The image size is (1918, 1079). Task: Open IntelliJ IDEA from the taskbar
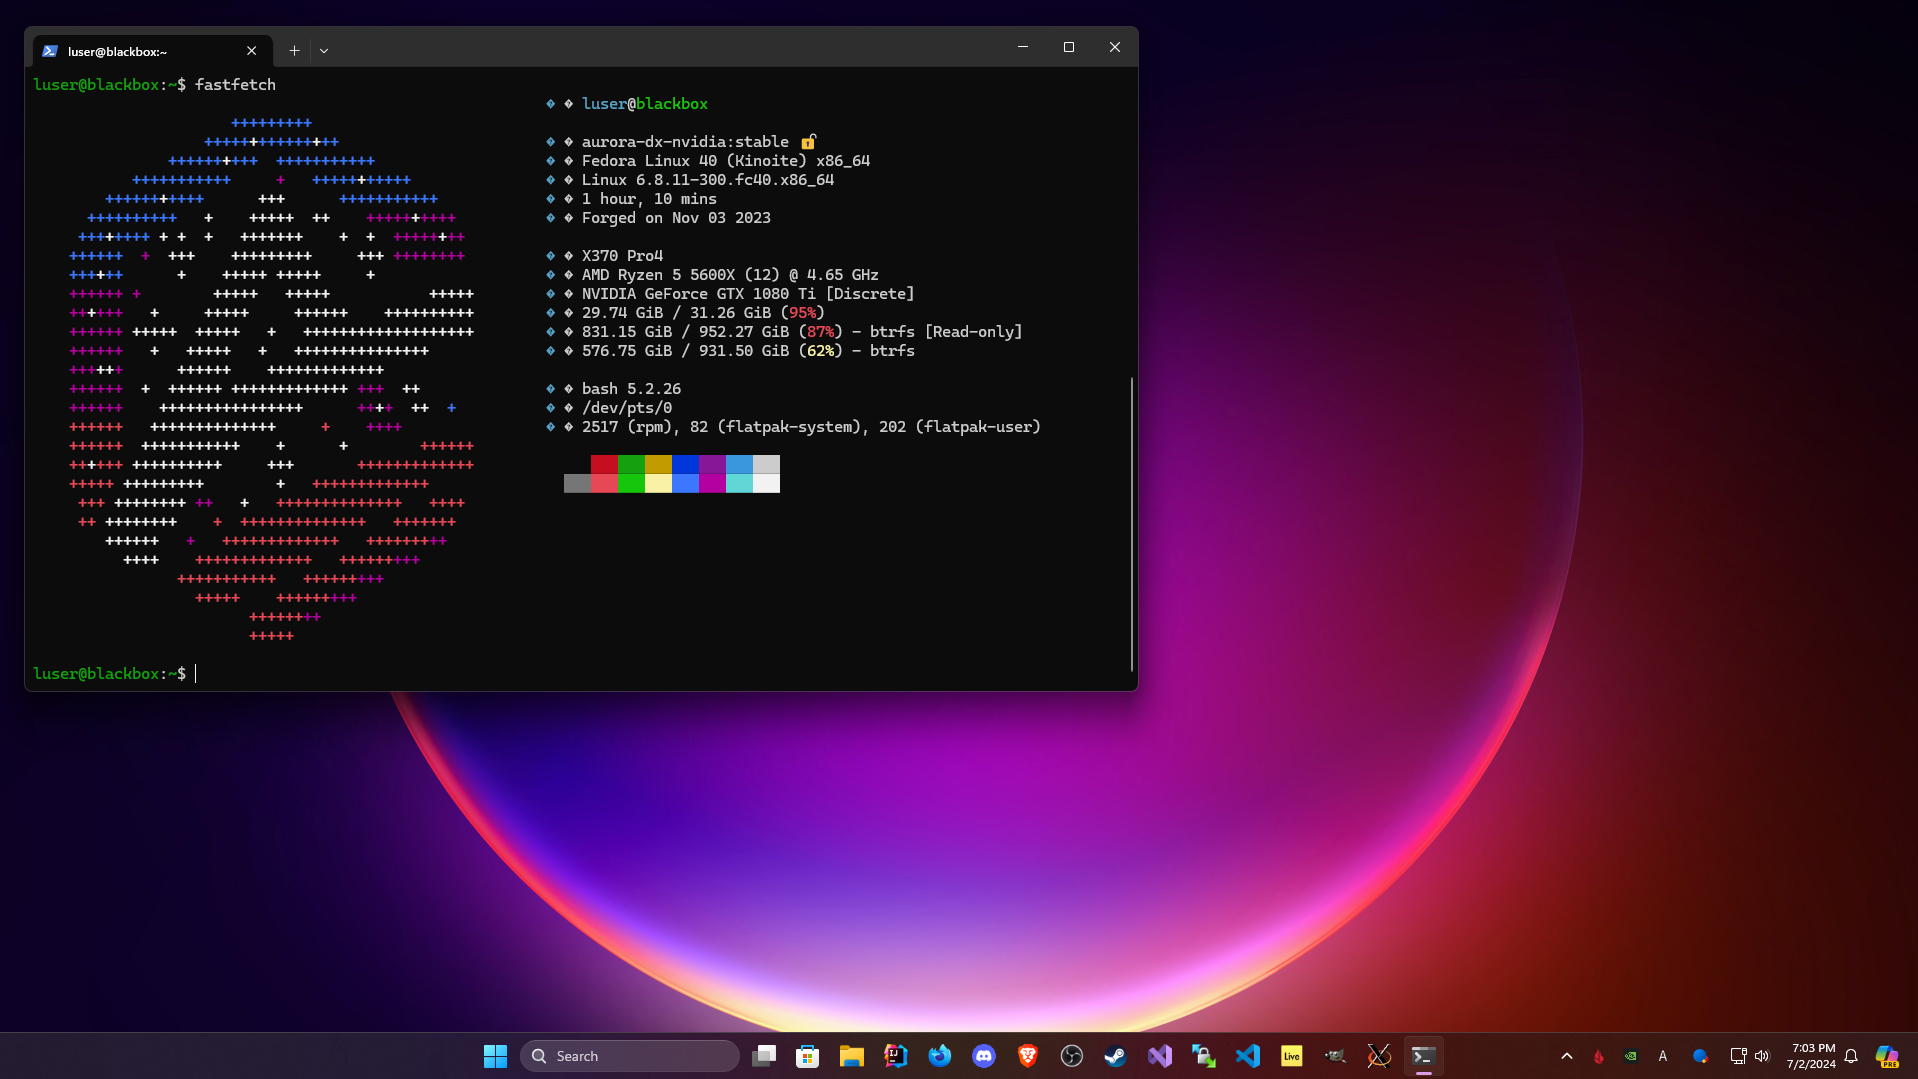pos(895,1056)
